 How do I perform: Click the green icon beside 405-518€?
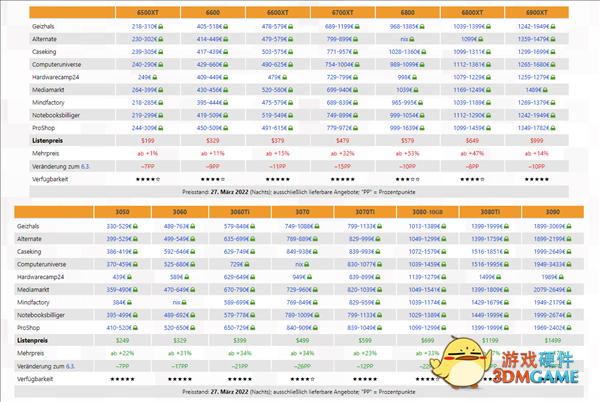[226, 26]
